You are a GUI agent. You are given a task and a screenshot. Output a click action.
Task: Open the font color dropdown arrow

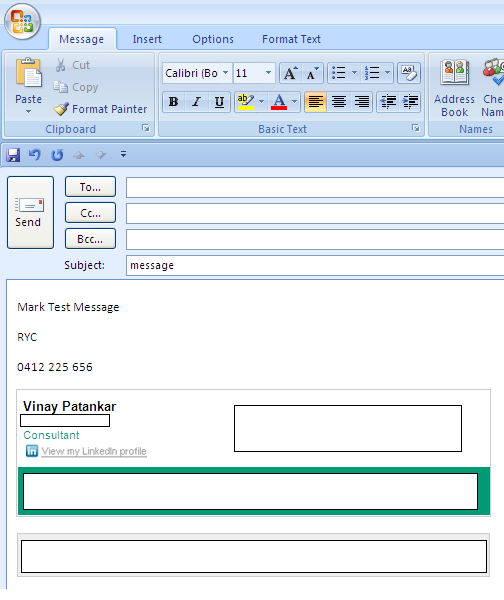pyautogui.click(x=294, y=102)
